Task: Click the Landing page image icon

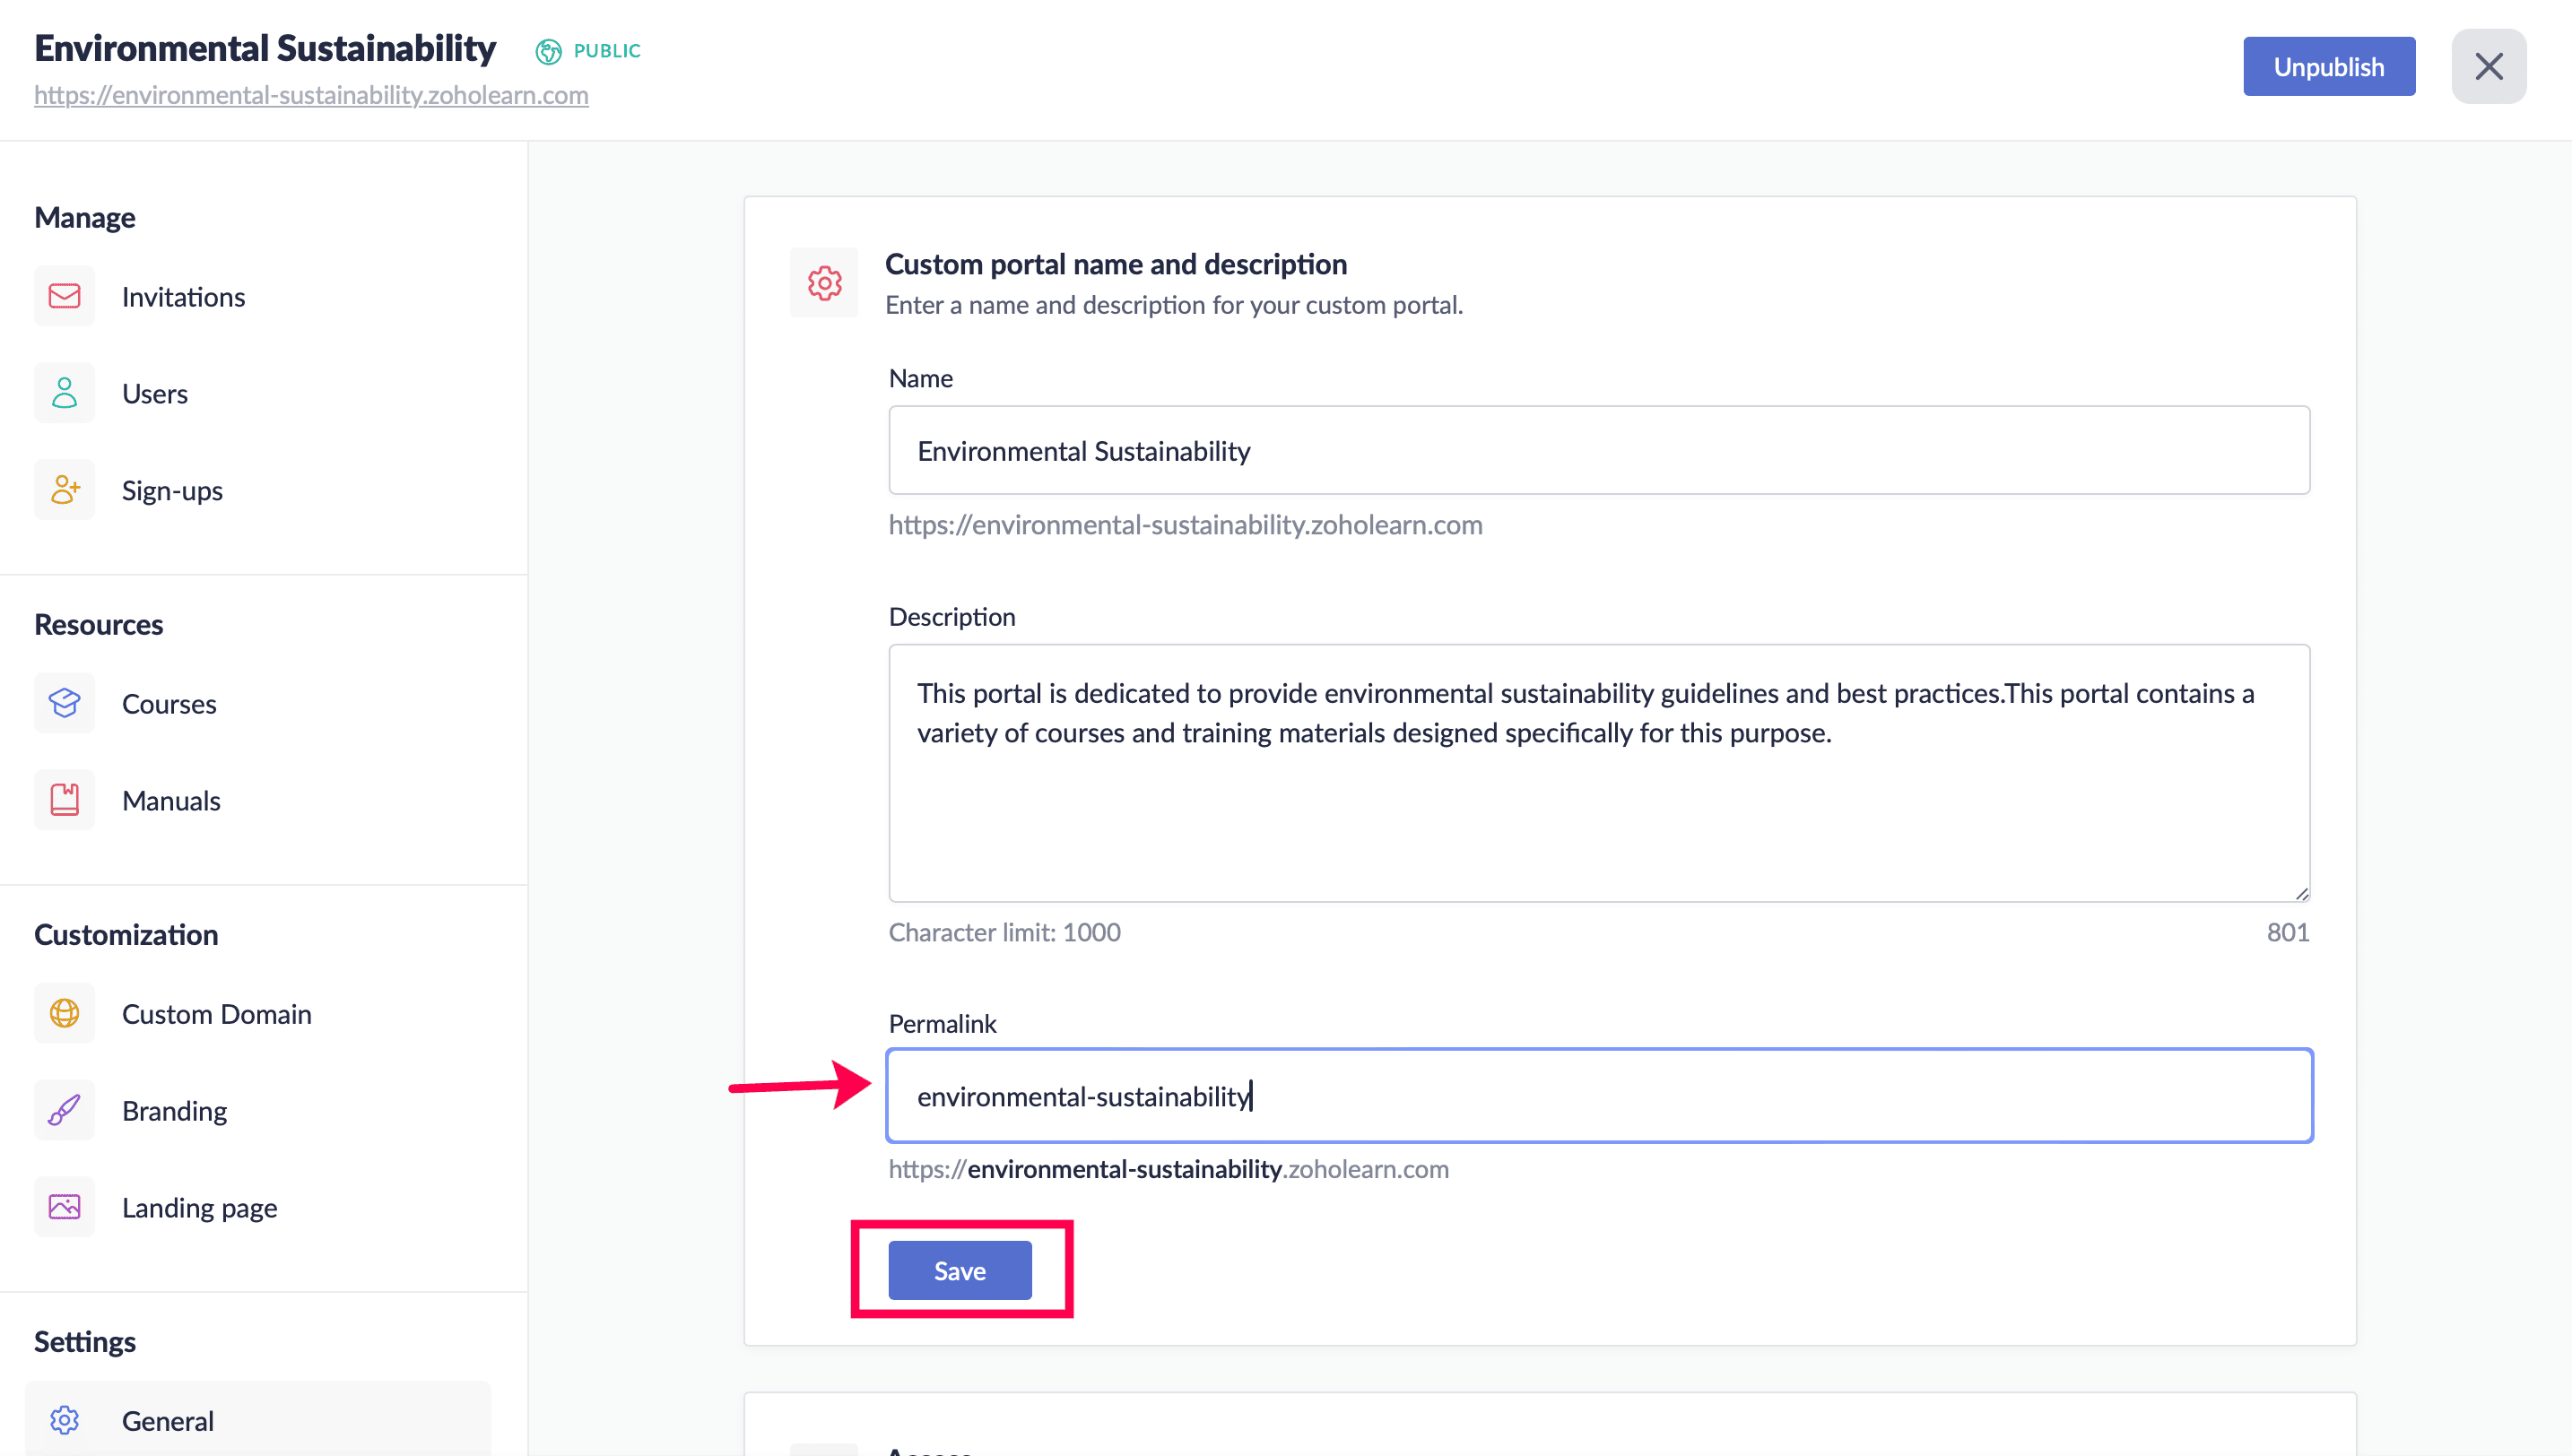Action: pos(64,1207)
